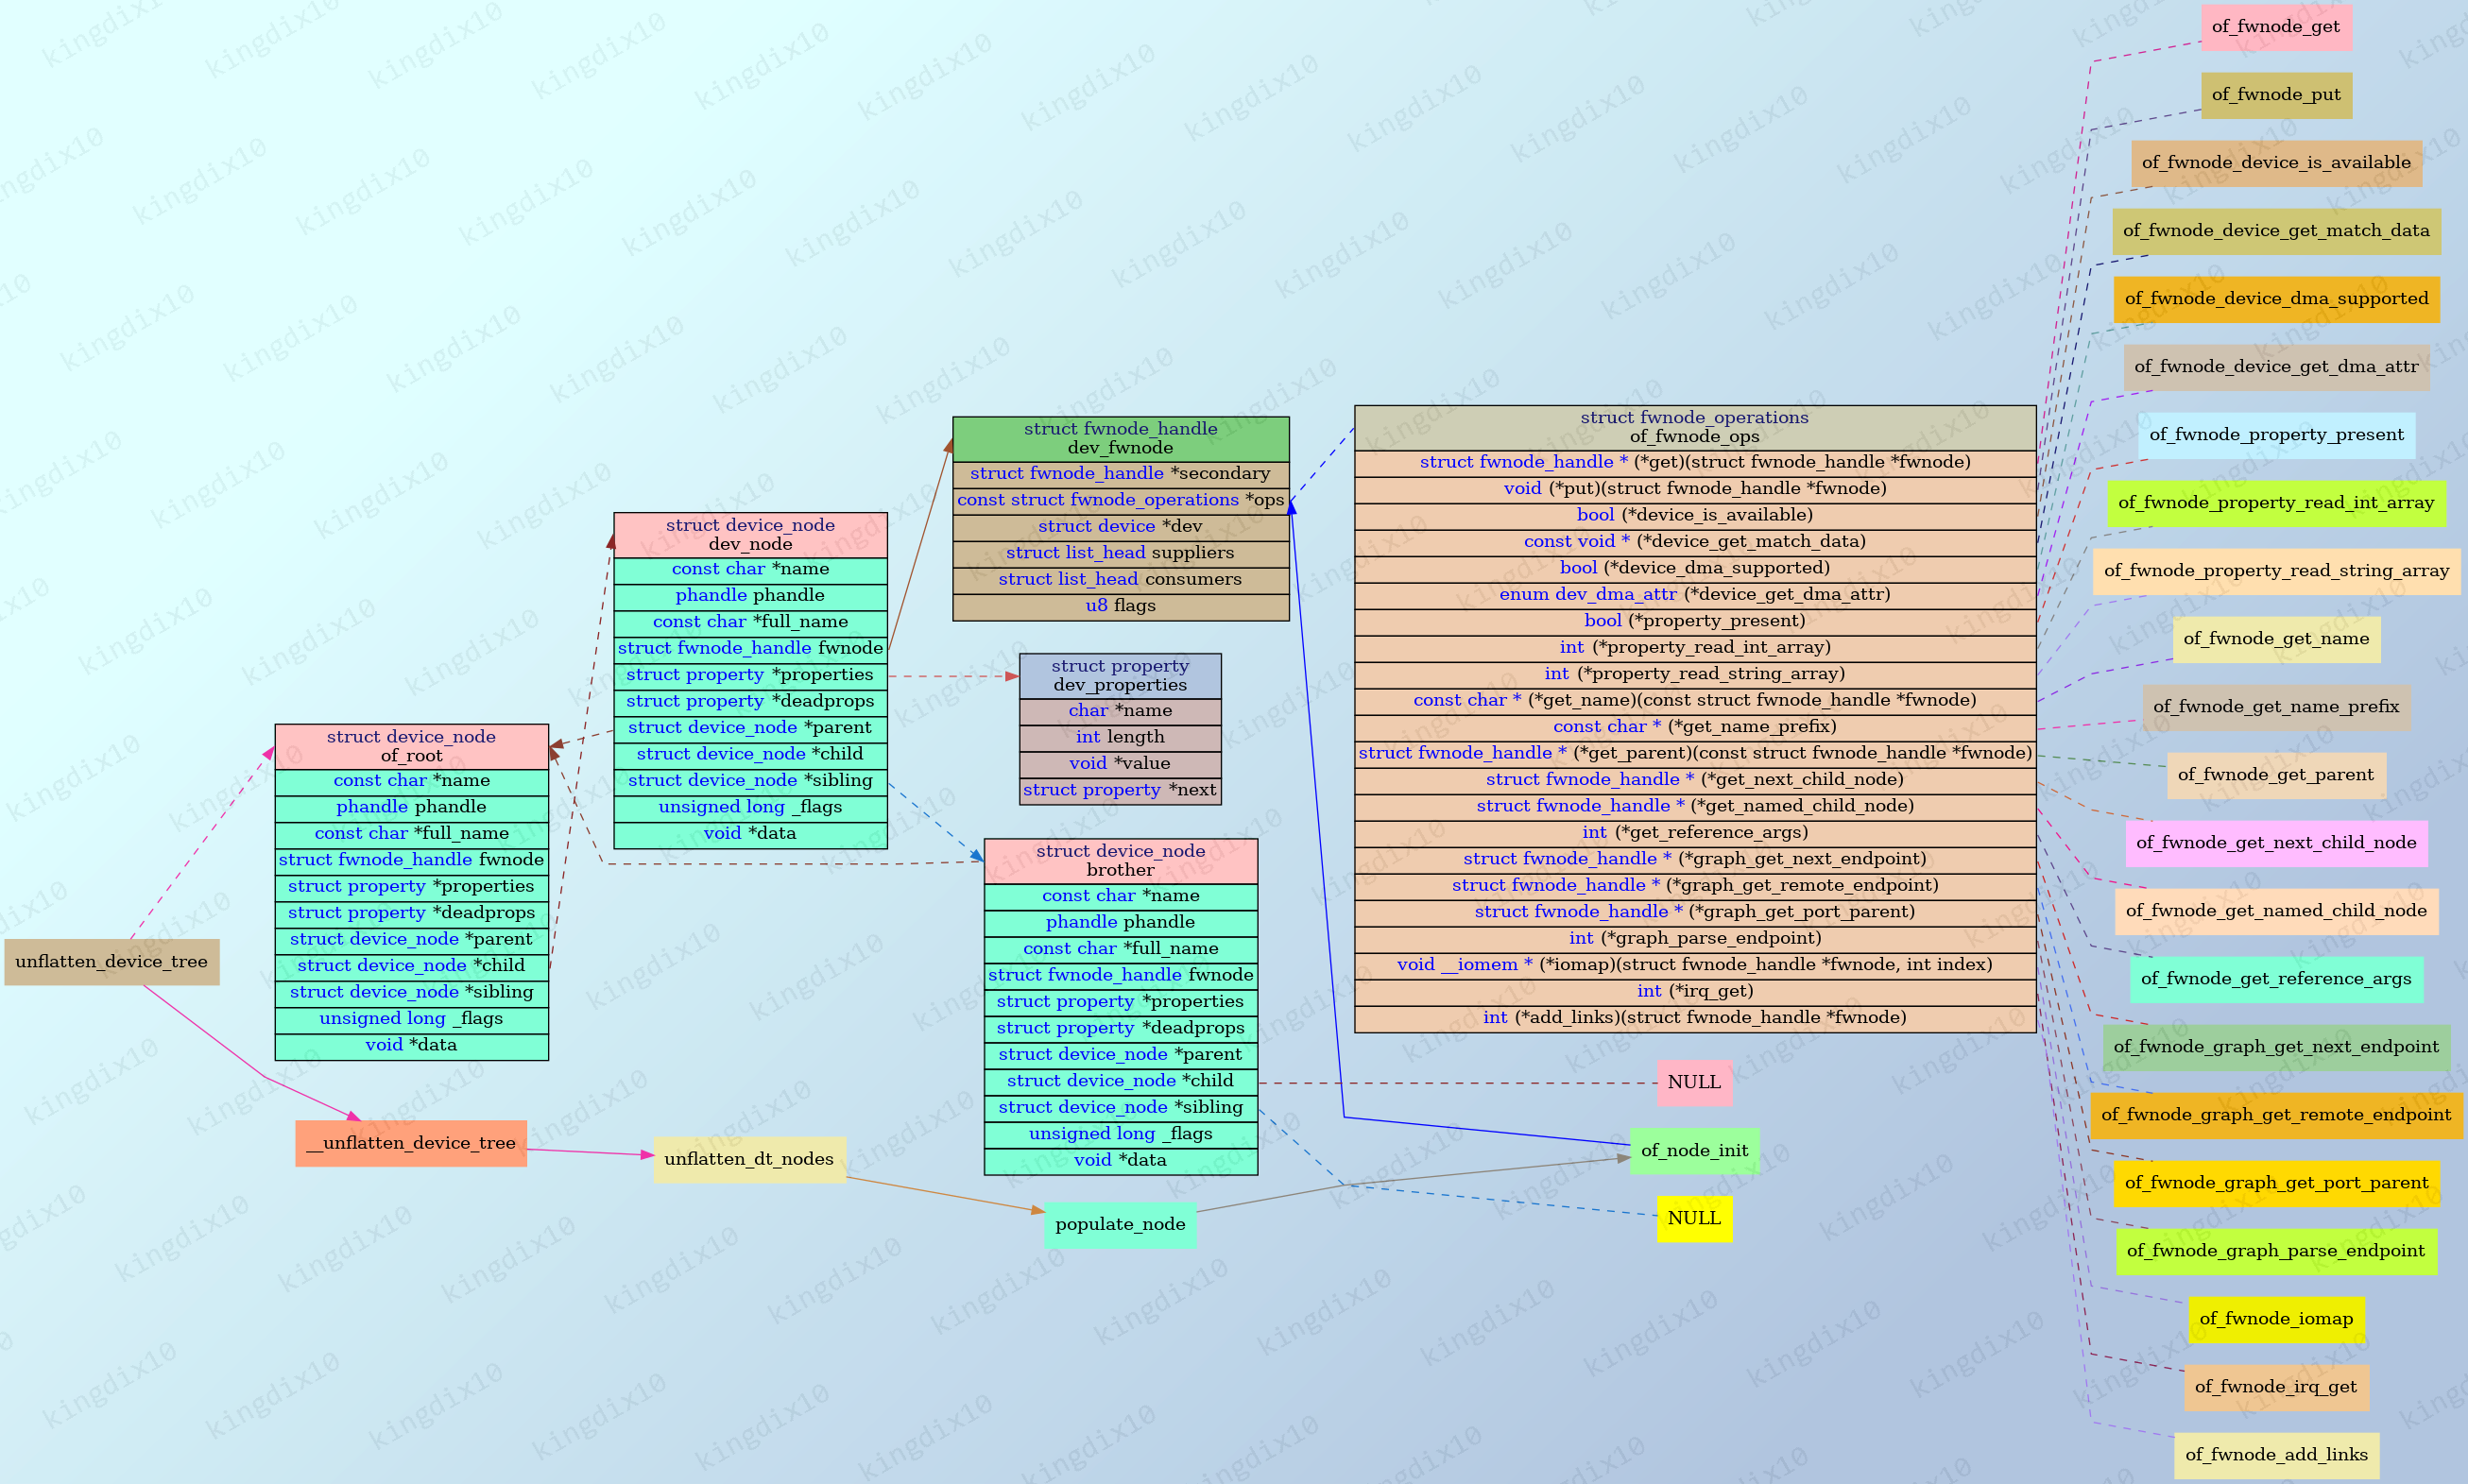Select the of_fwnode_get_named_child_node node
Image resolution: width=2468 pixels, height=1484 pixels.
pos(2276,911)
